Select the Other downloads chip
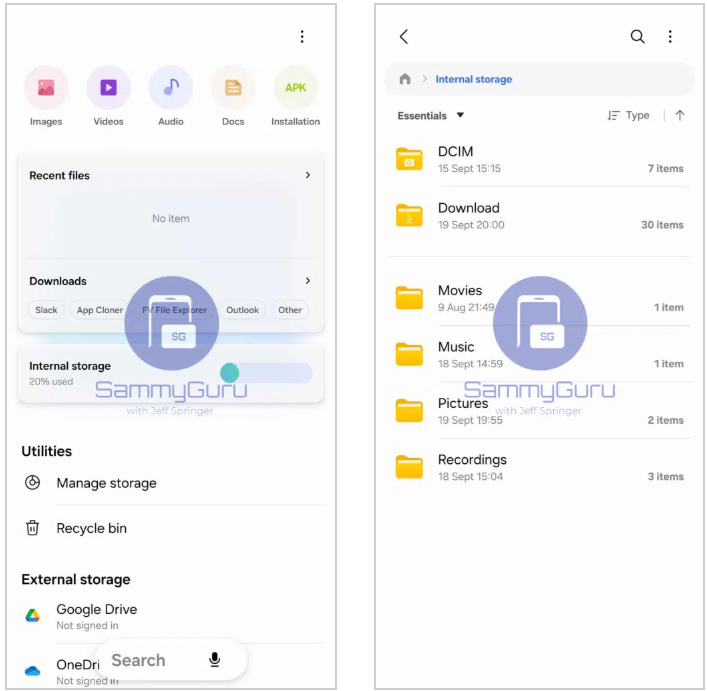Viewport: 707px width, 691px height. click(x=290, y=310)
